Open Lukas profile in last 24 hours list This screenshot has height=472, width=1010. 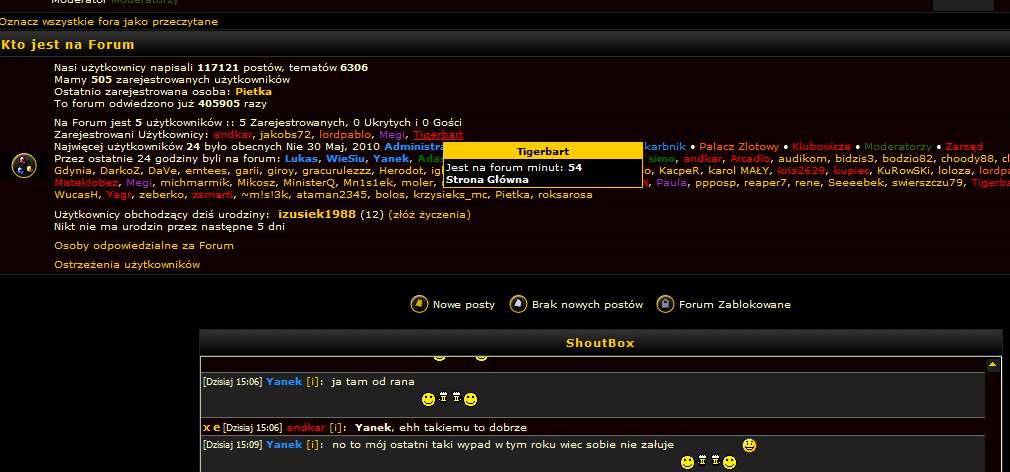click(x=301, y=158)
